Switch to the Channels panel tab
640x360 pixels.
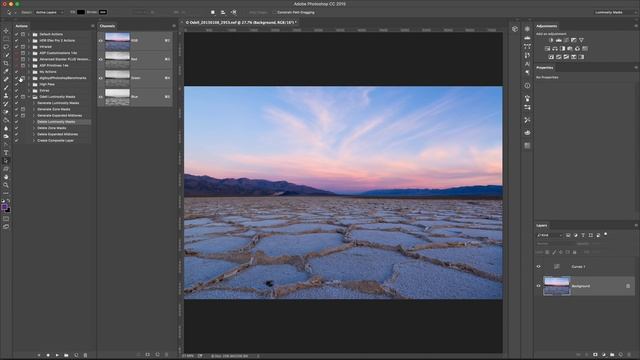tap(107, 26)
